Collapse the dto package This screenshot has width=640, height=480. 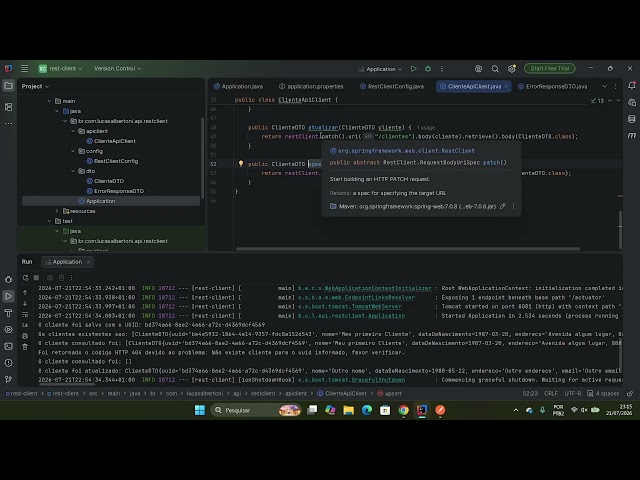pos(73,171)
